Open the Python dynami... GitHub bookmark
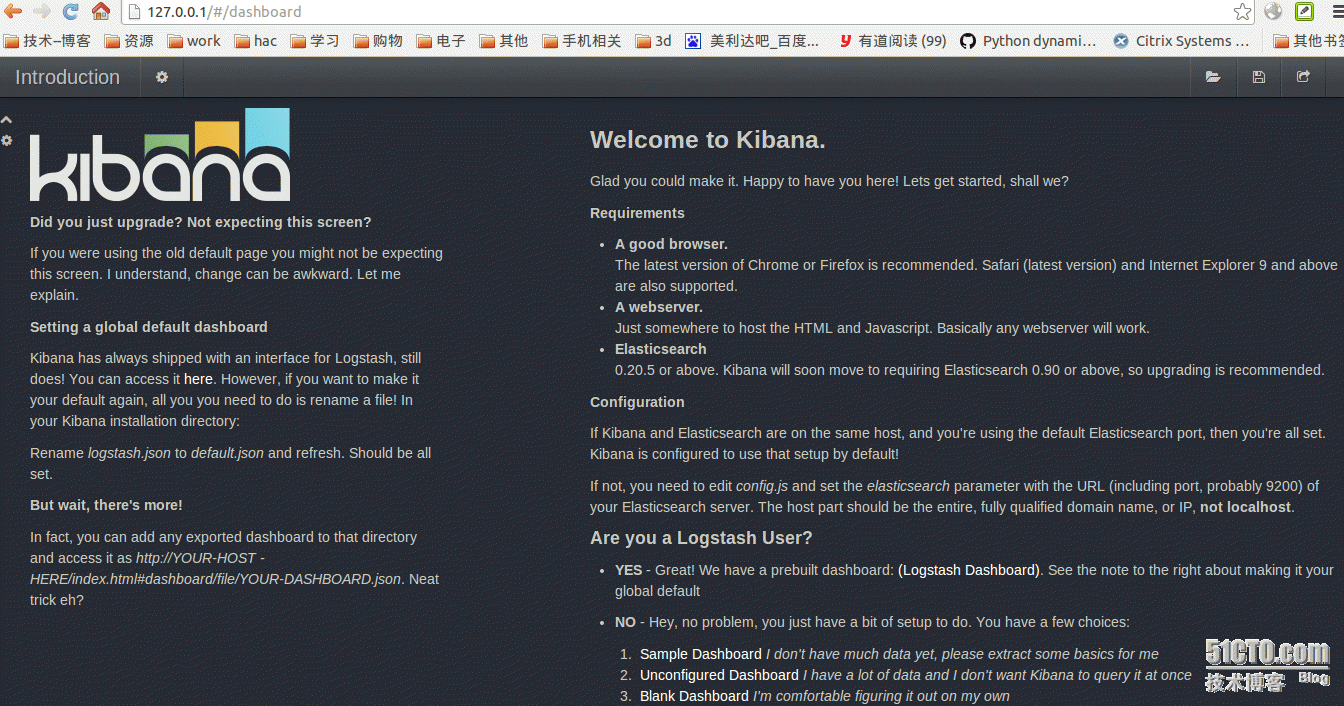The image size is (1344, 706). tap(1028, 41)
